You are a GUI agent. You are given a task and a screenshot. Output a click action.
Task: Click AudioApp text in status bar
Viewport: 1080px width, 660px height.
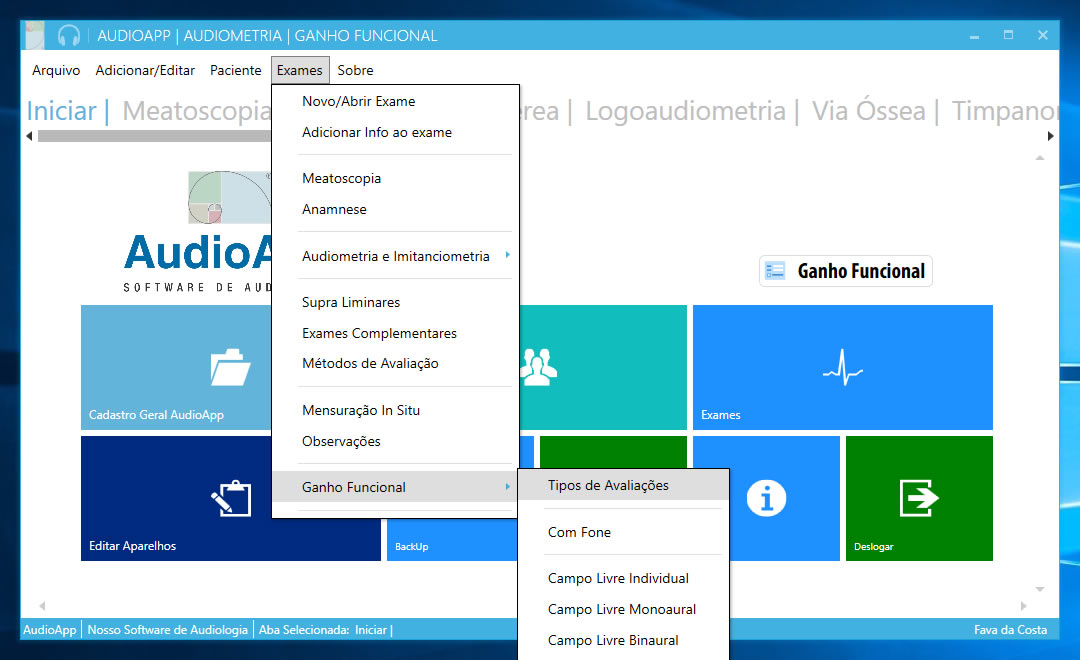click(50, 630)
